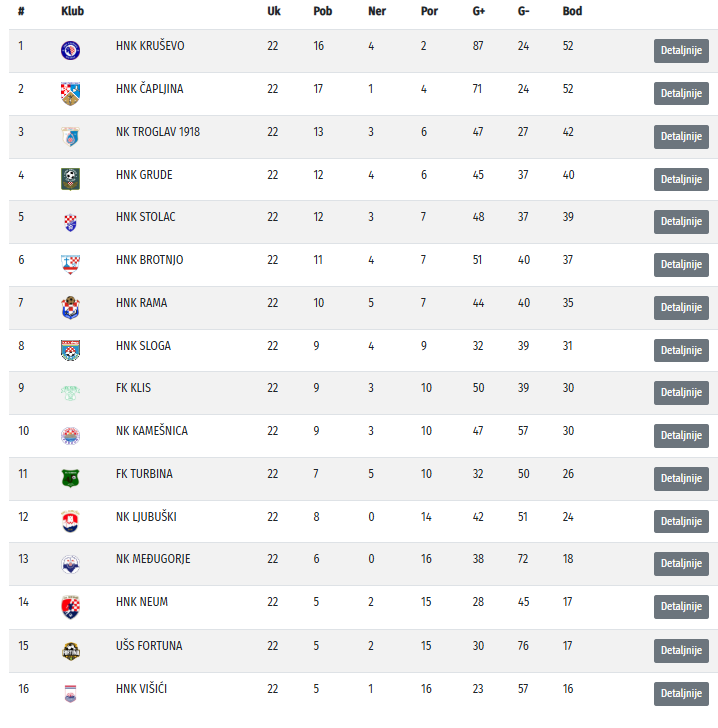This screenshot has width=718, height=728.
Task: Click the HNK Neum club crest
Action: pos(70,606)
